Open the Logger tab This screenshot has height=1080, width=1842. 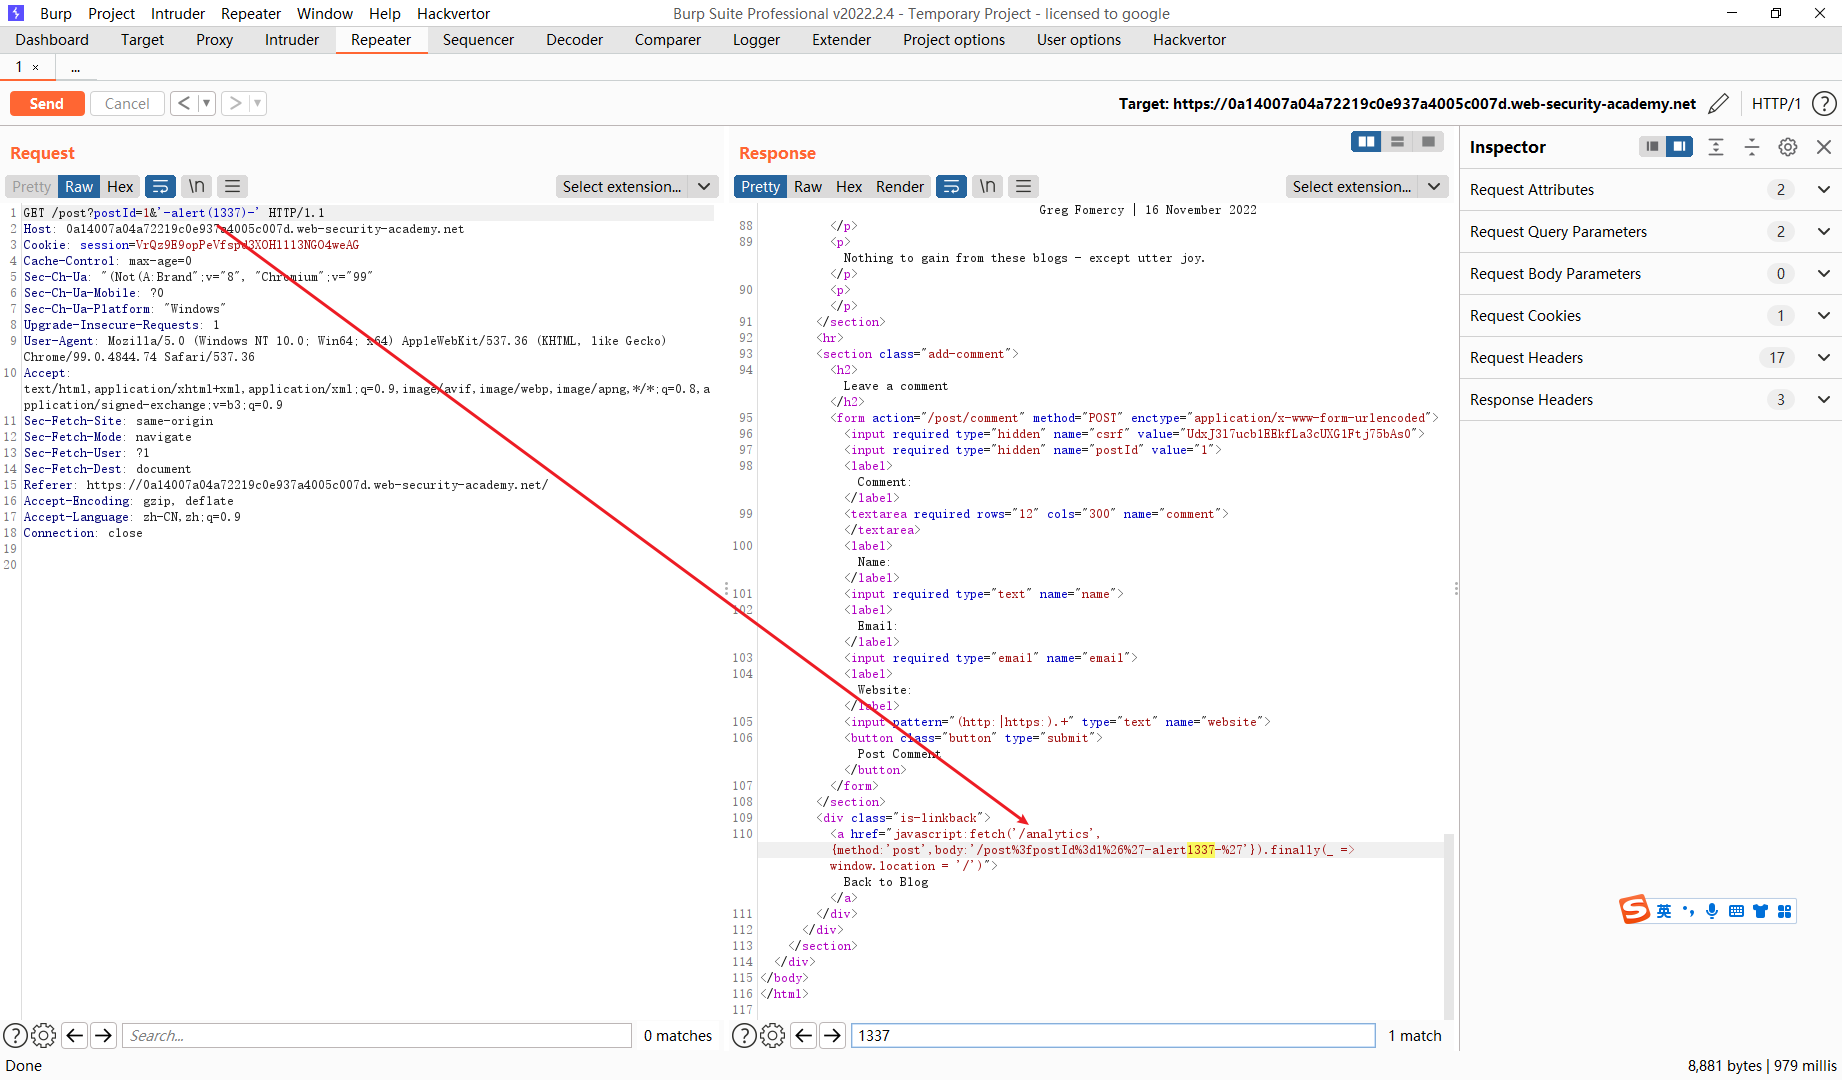(756, 40)
